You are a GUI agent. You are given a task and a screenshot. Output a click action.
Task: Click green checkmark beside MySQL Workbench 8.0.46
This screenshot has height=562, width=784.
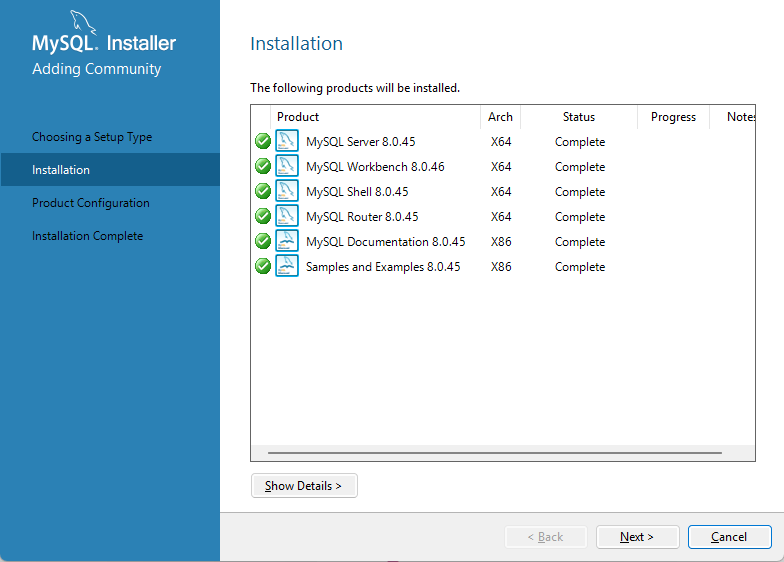coord(262,166)
